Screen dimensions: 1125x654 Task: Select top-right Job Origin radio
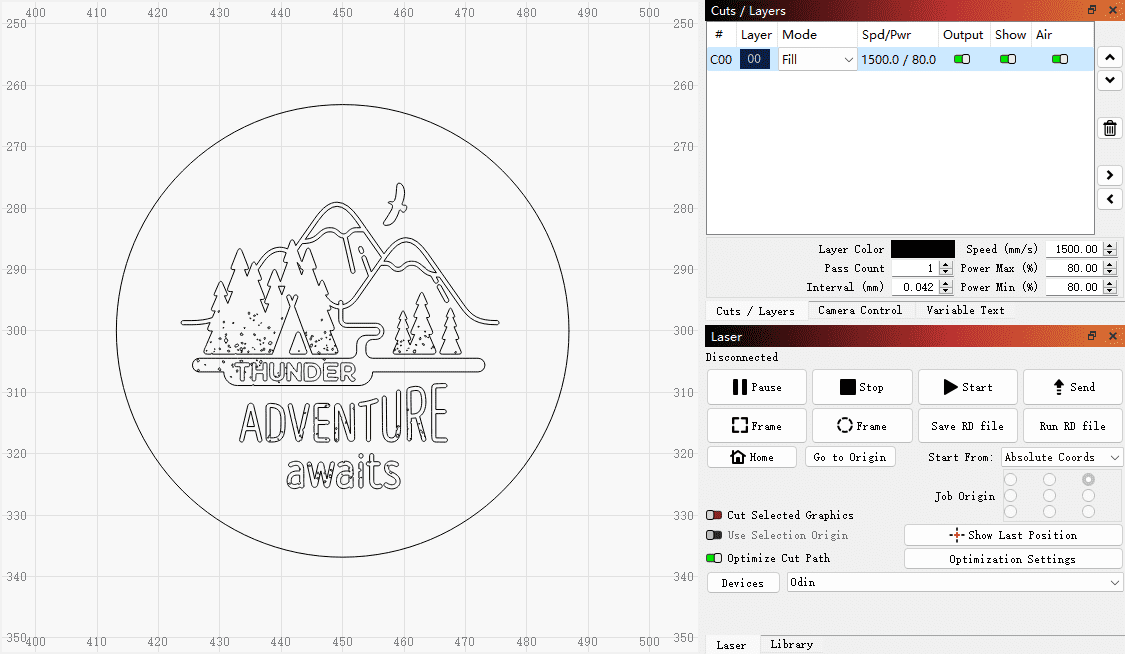click(1088, 479)
